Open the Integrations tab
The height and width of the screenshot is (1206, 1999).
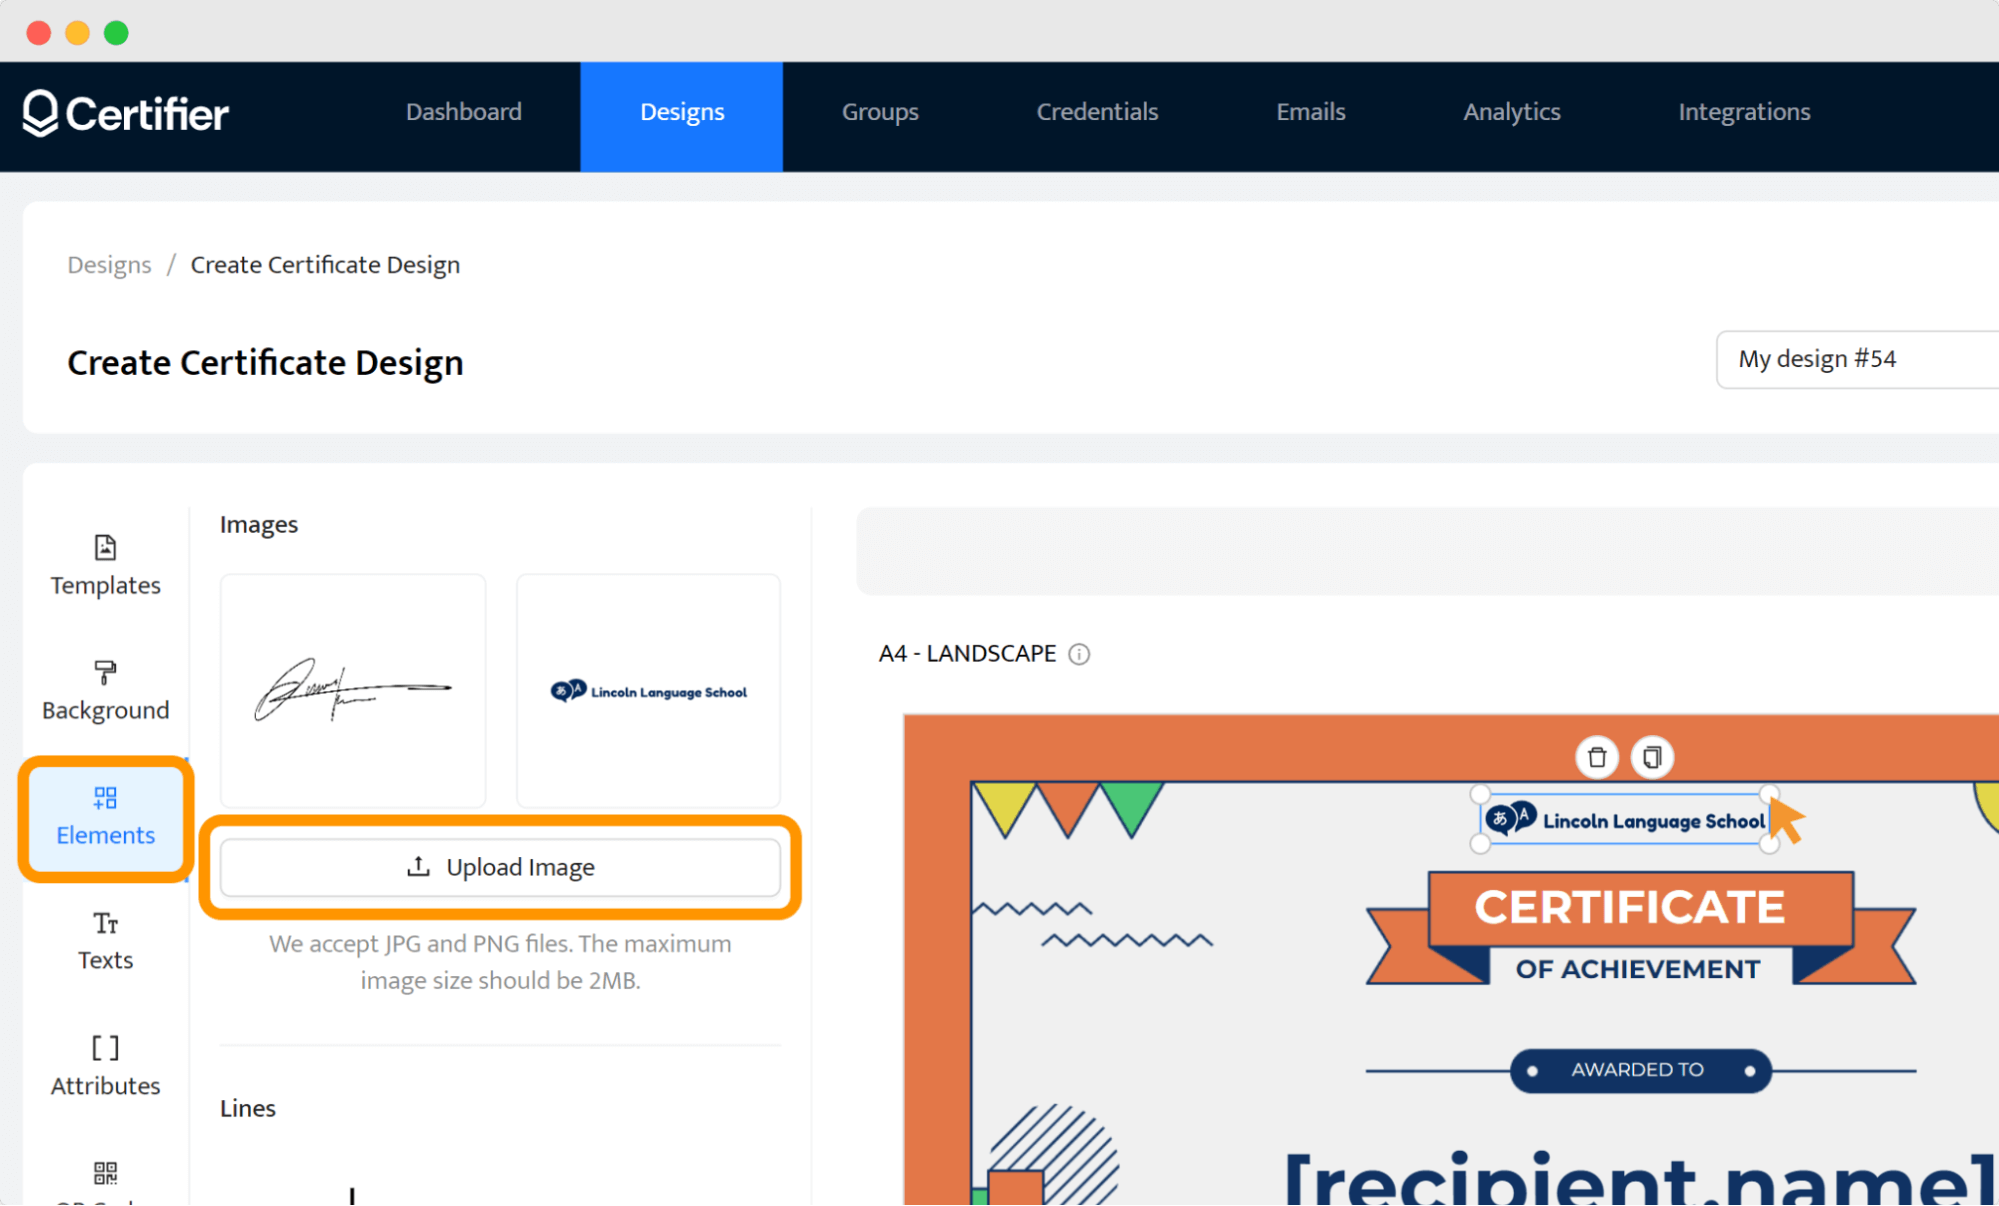tap(1744, 112)
